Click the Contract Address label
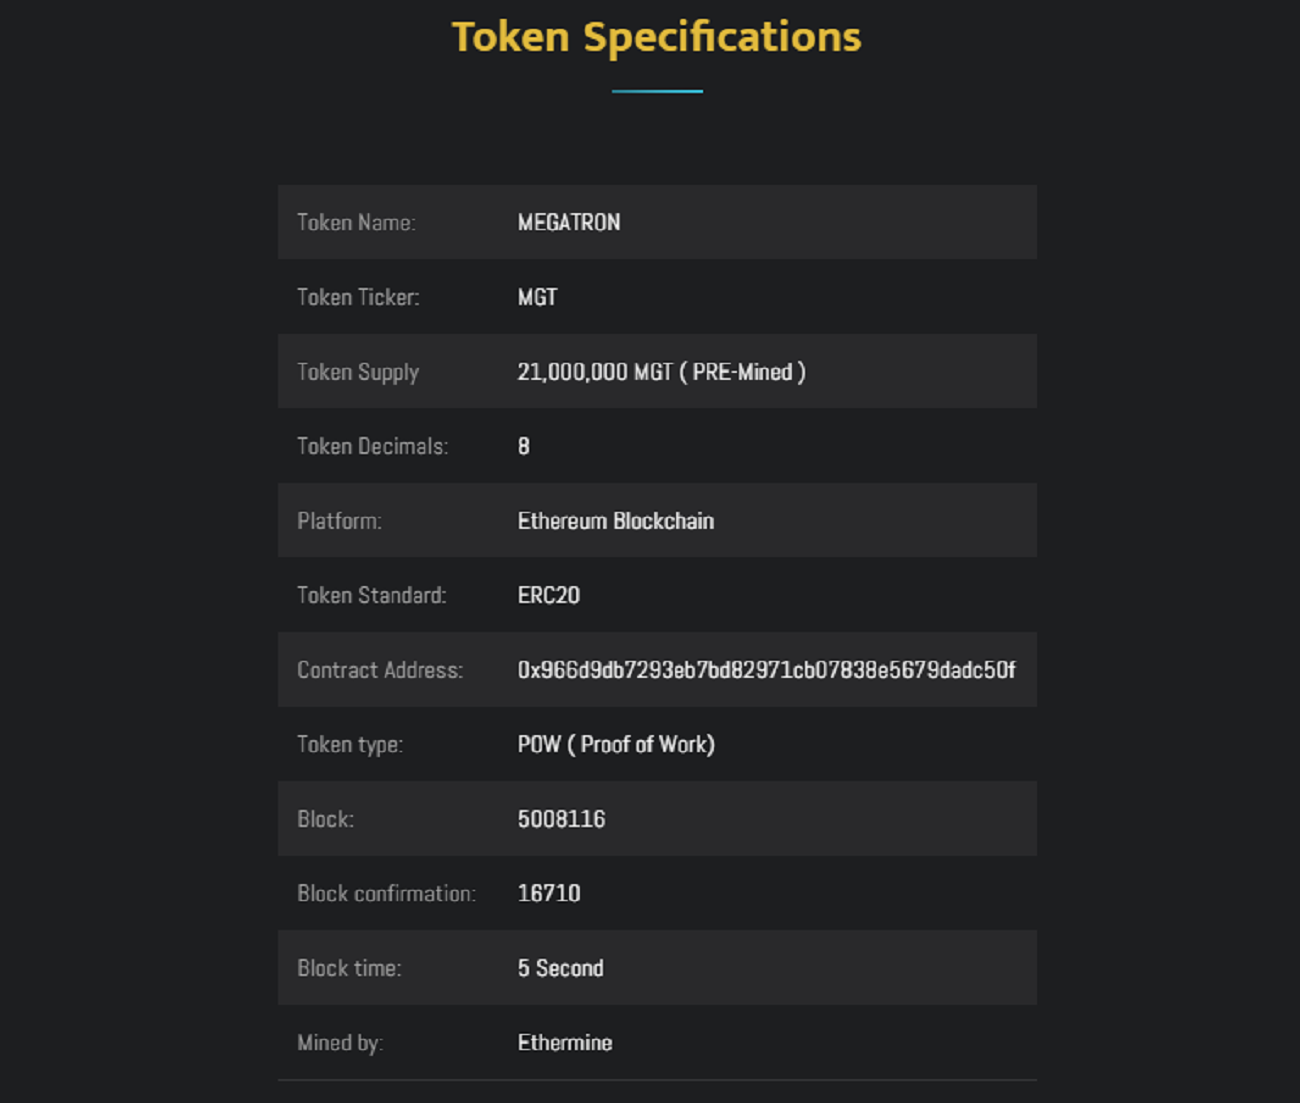Screen dimensions: 1300x1103 click(380, 670)
